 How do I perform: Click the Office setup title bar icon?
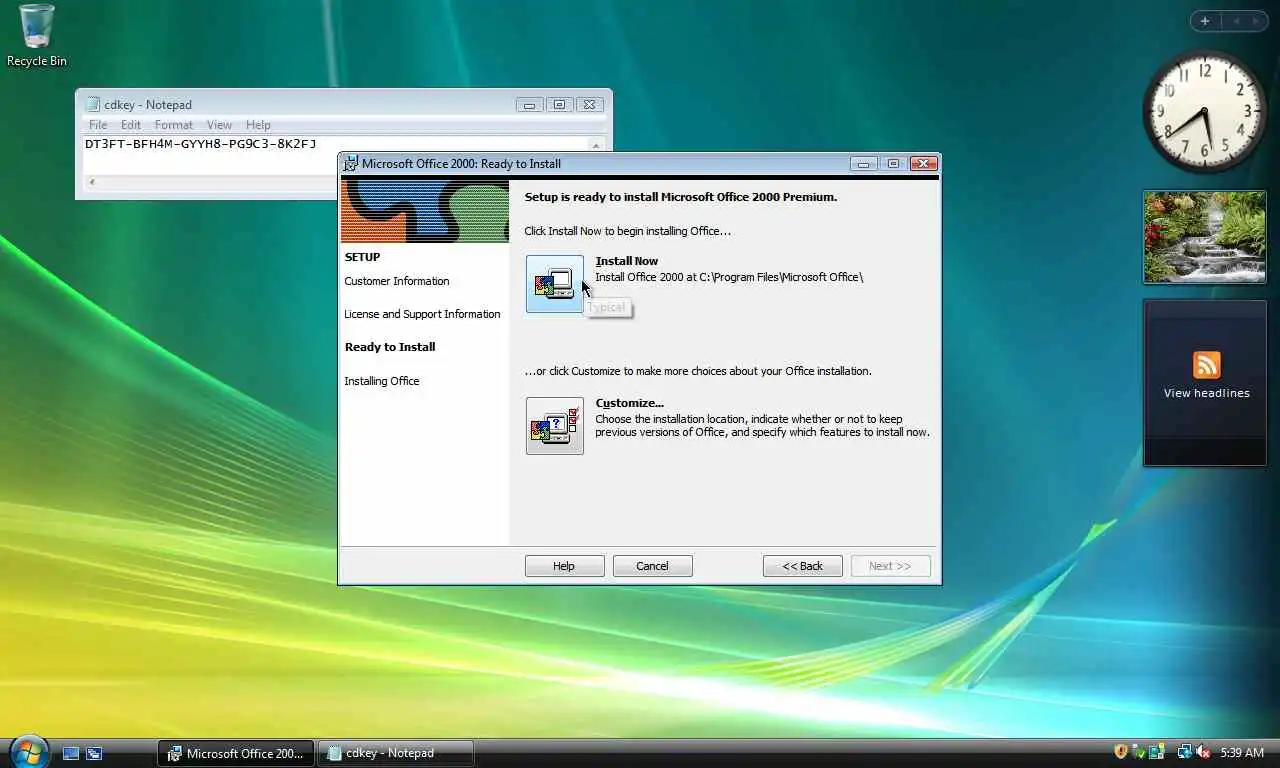(351, 164)
